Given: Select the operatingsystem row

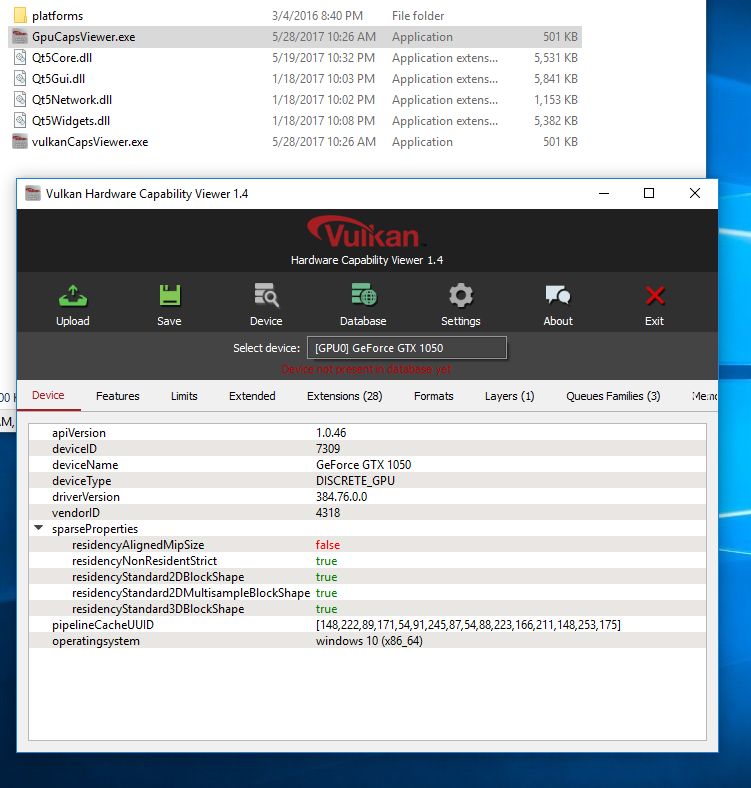Looking at the screenshot, I should point(367,641).
